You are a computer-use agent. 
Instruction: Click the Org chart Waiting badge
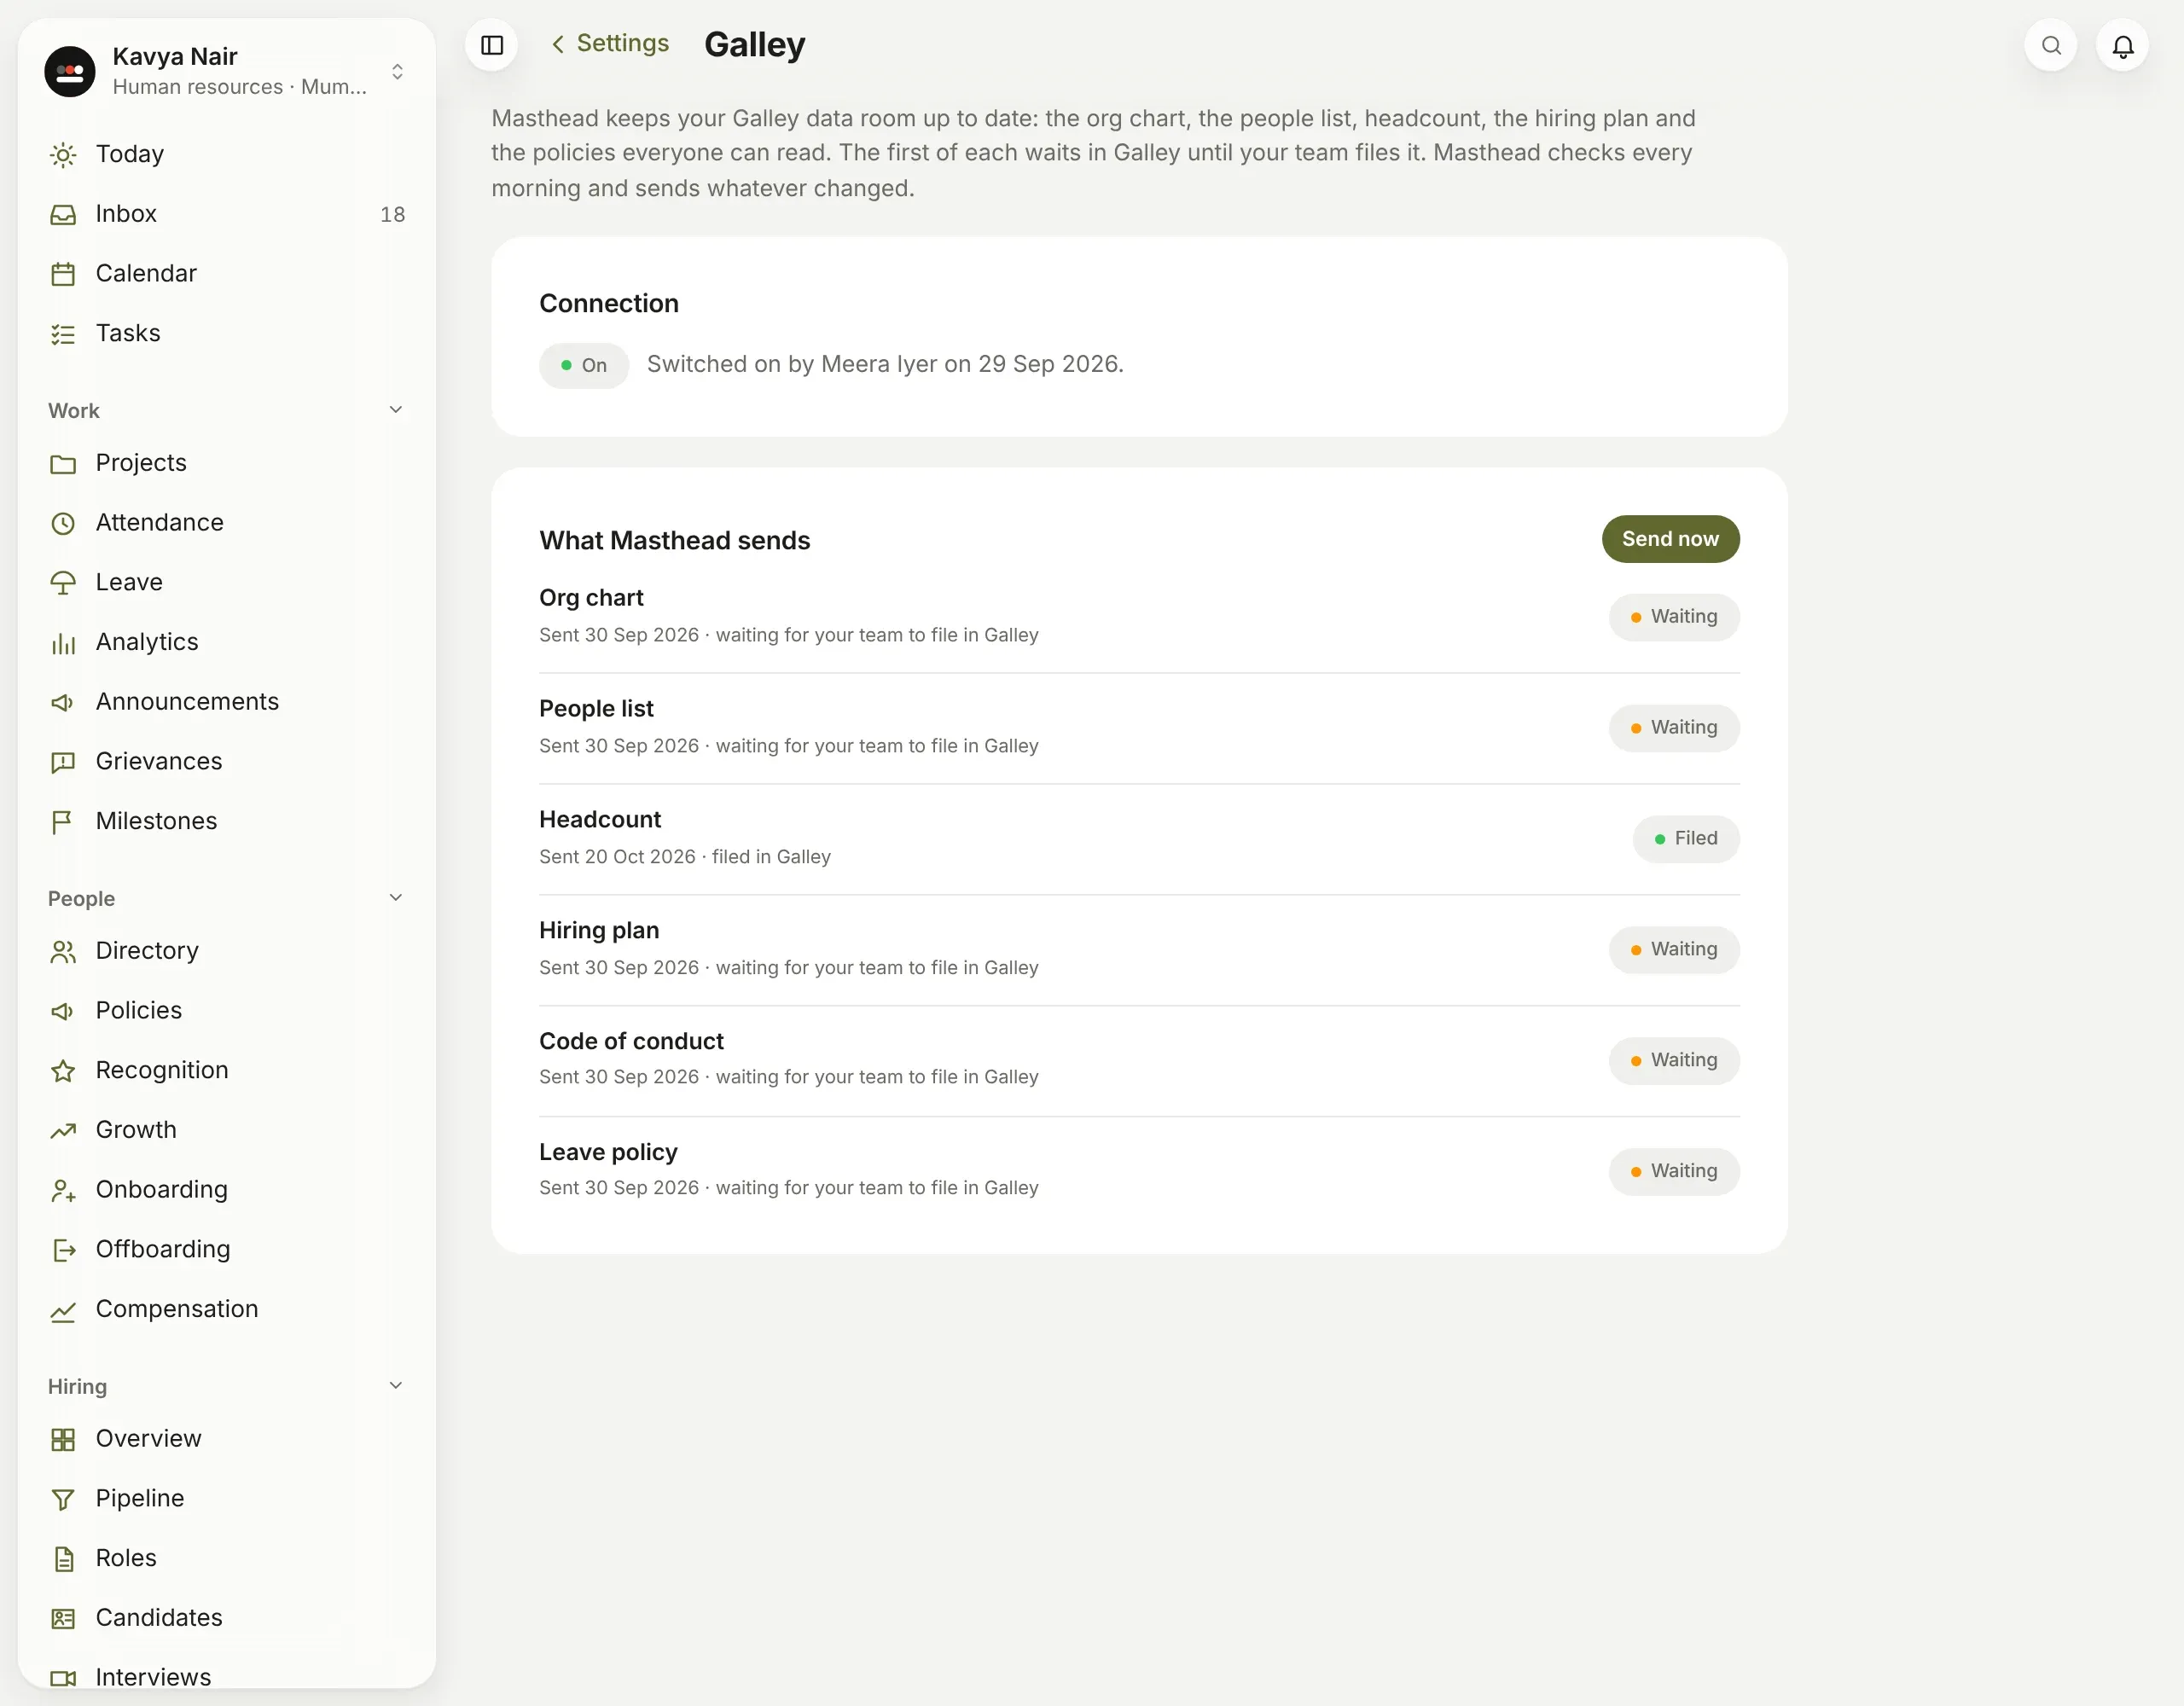pyautogui.click(x=1674, y=617)
